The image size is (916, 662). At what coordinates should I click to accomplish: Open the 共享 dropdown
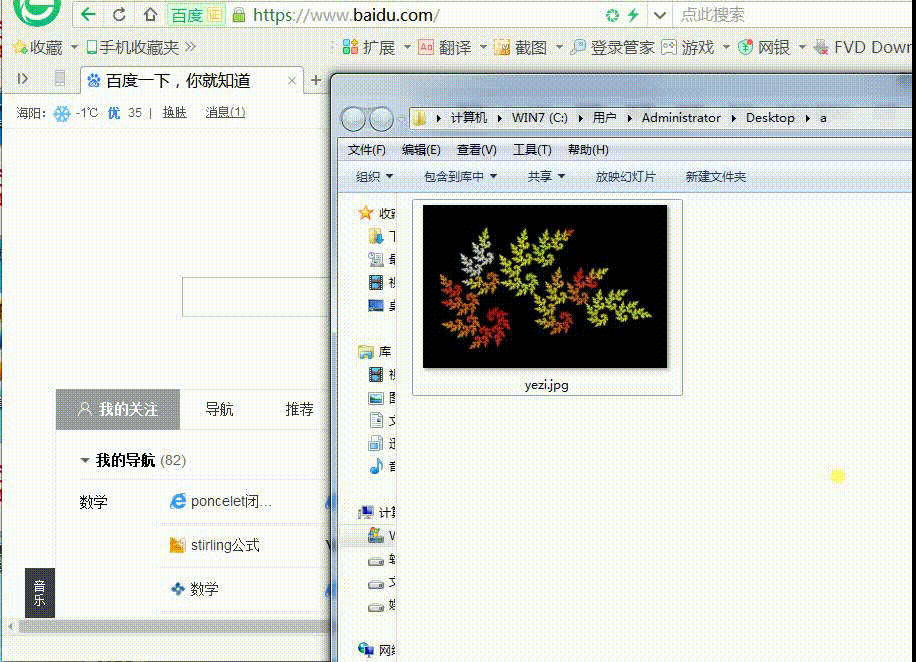click(546, 176)
